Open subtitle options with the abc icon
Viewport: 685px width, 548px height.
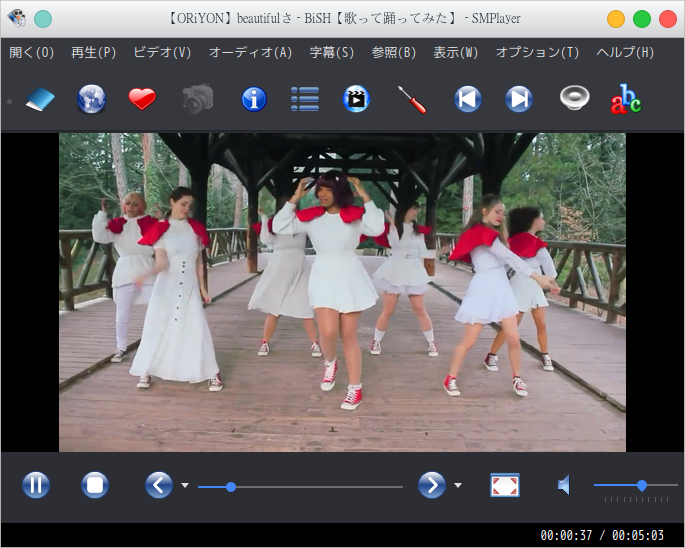pos(626,99)
